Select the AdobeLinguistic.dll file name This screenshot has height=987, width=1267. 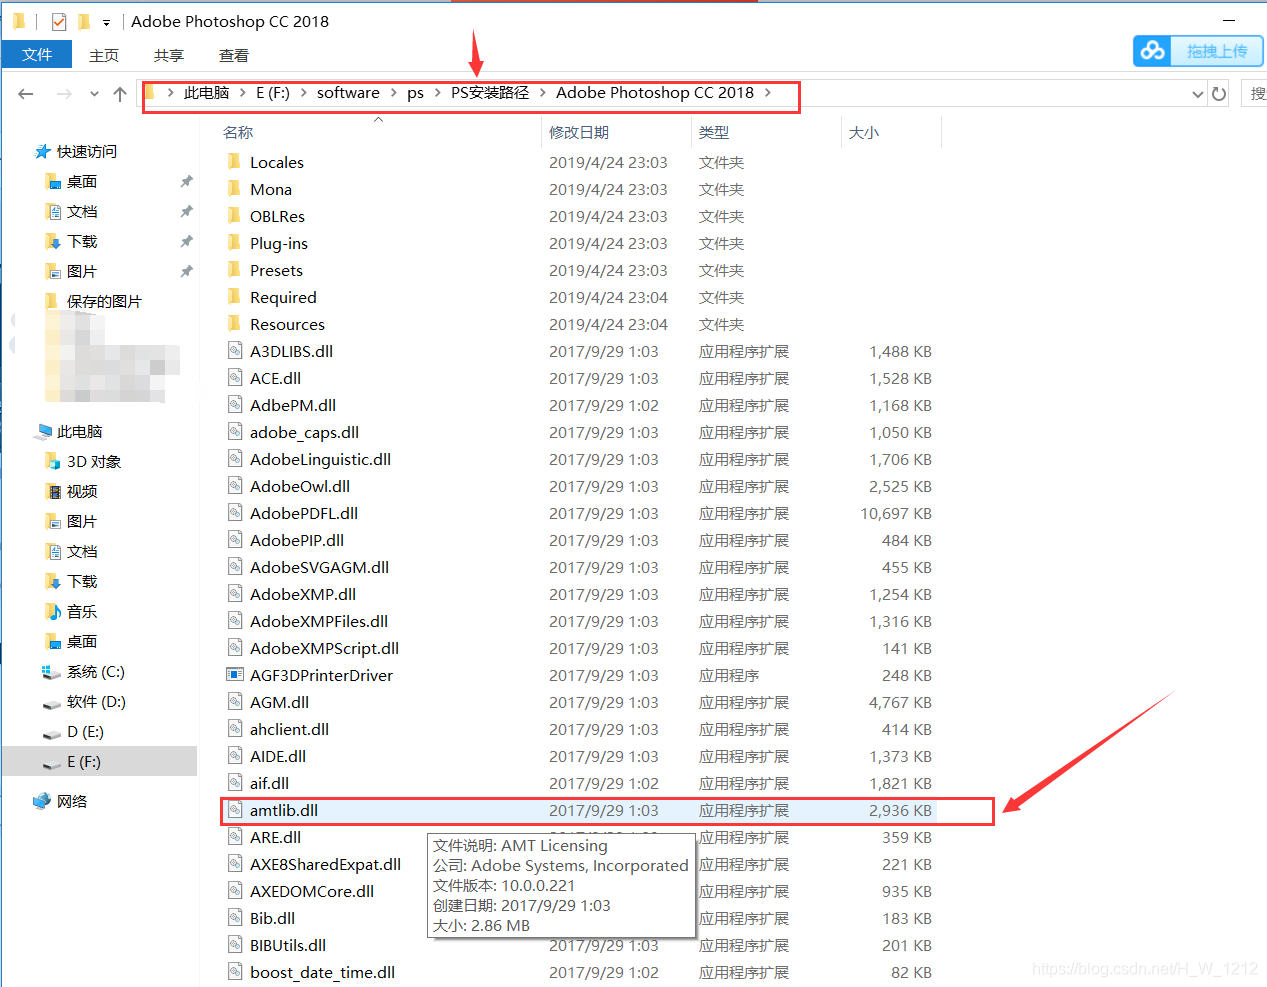point(321,459)
